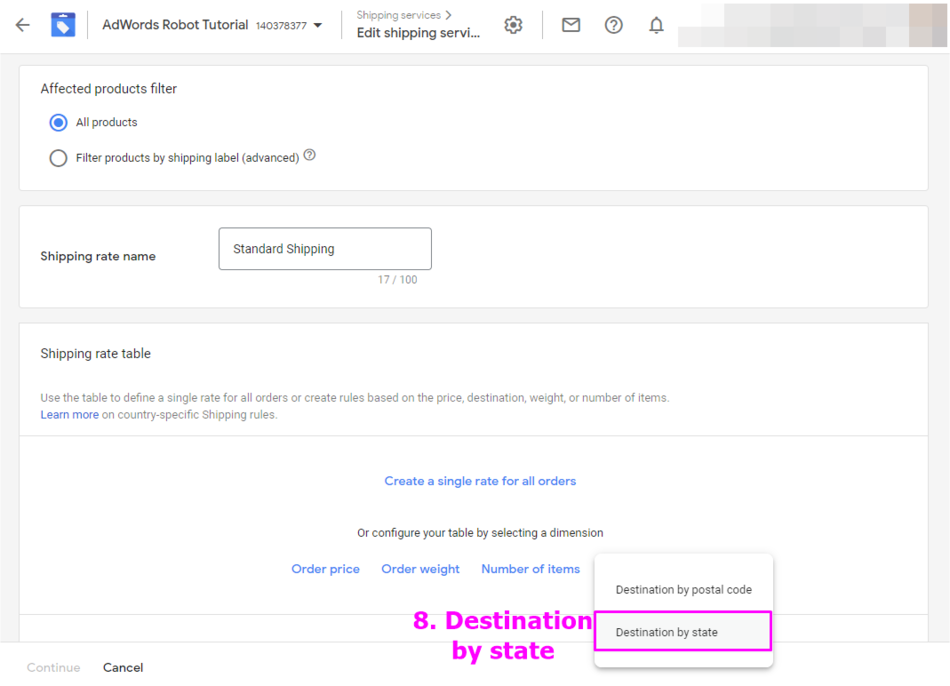Click the Merchant Center logo icon
Viewport: 950px width, 686px height.
63,25
